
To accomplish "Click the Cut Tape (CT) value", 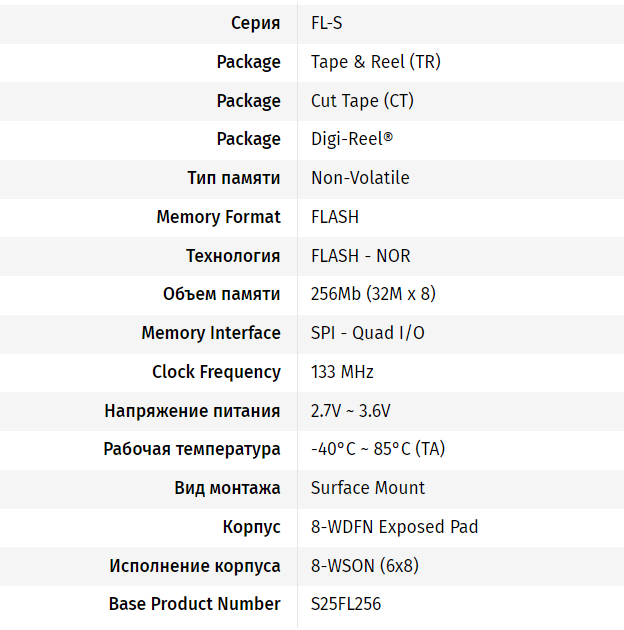I will click(362, 101).
